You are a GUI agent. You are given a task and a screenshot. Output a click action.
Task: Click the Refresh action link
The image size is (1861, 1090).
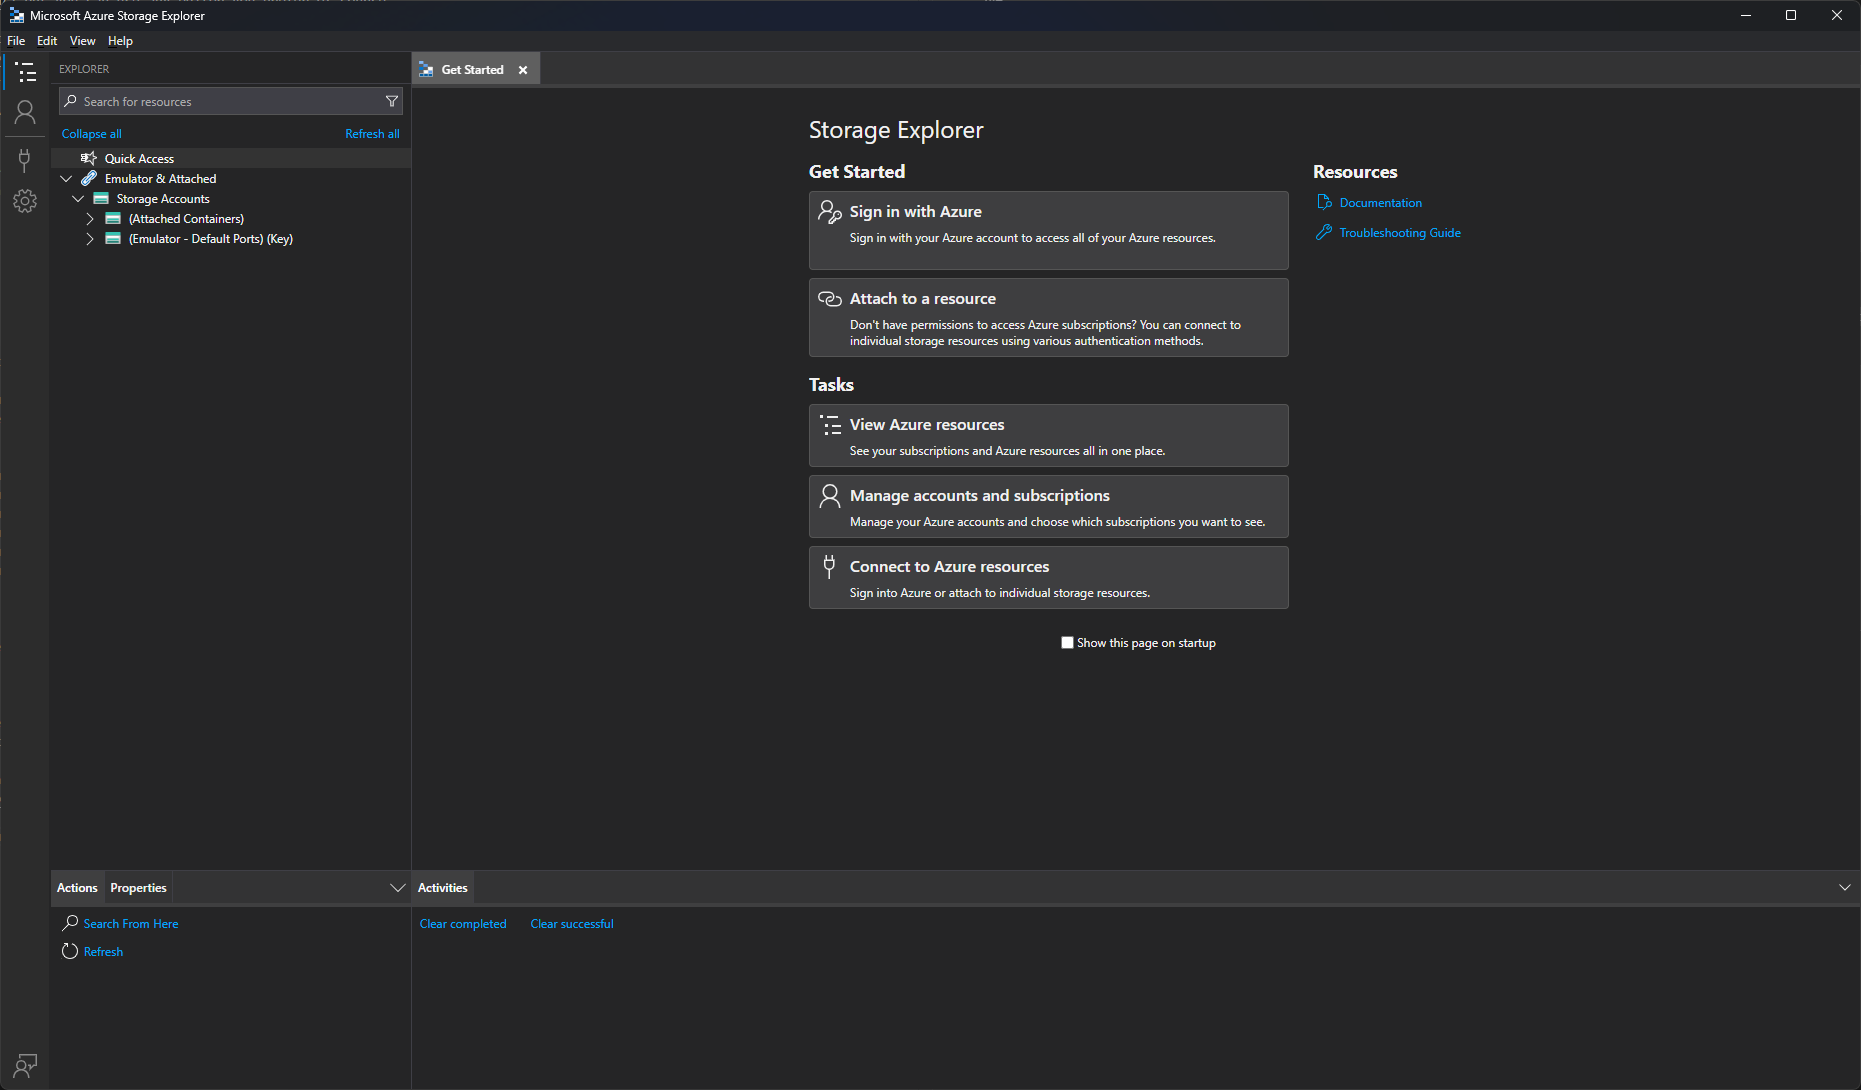click(x=103, y=952)
